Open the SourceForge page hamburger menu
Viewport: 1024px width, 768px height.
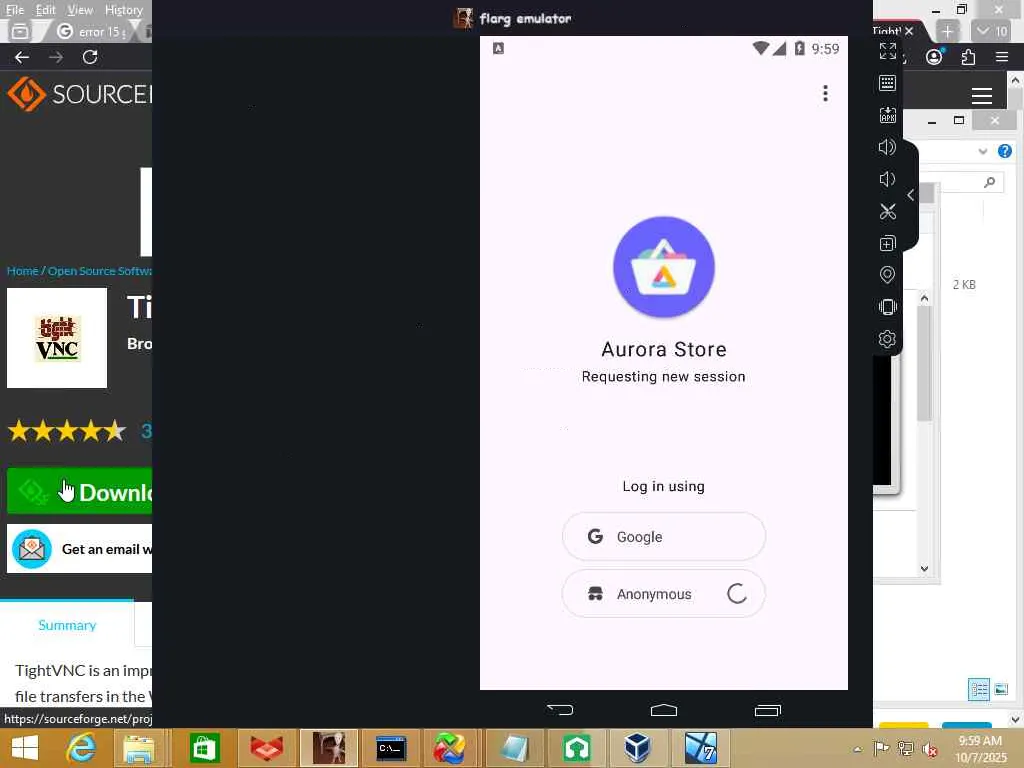point(982,95)
